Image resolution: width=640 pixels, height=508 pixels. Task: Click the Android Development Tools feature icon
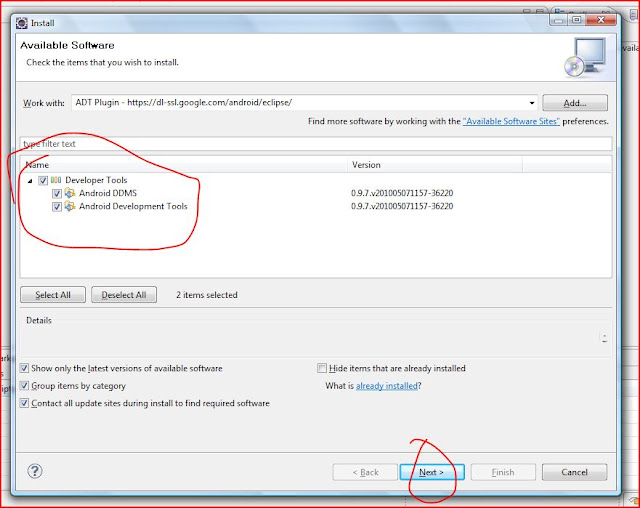[70, 206]
